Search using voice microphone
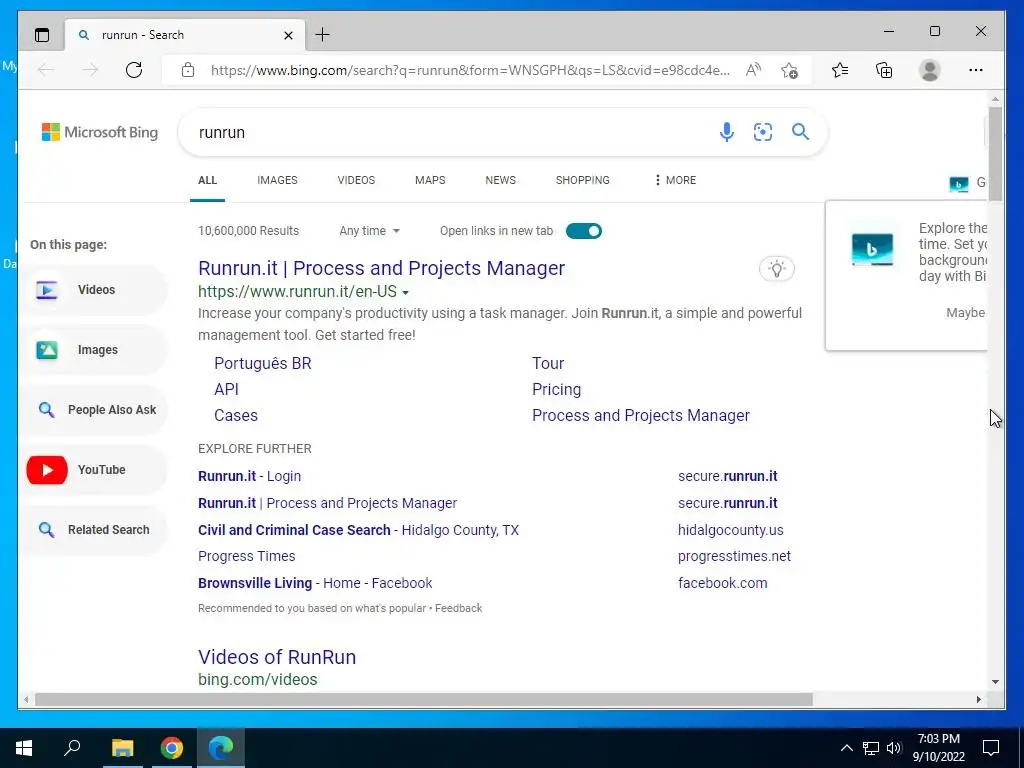Screen dimensions: 1024x768 (x=726, y=132)
